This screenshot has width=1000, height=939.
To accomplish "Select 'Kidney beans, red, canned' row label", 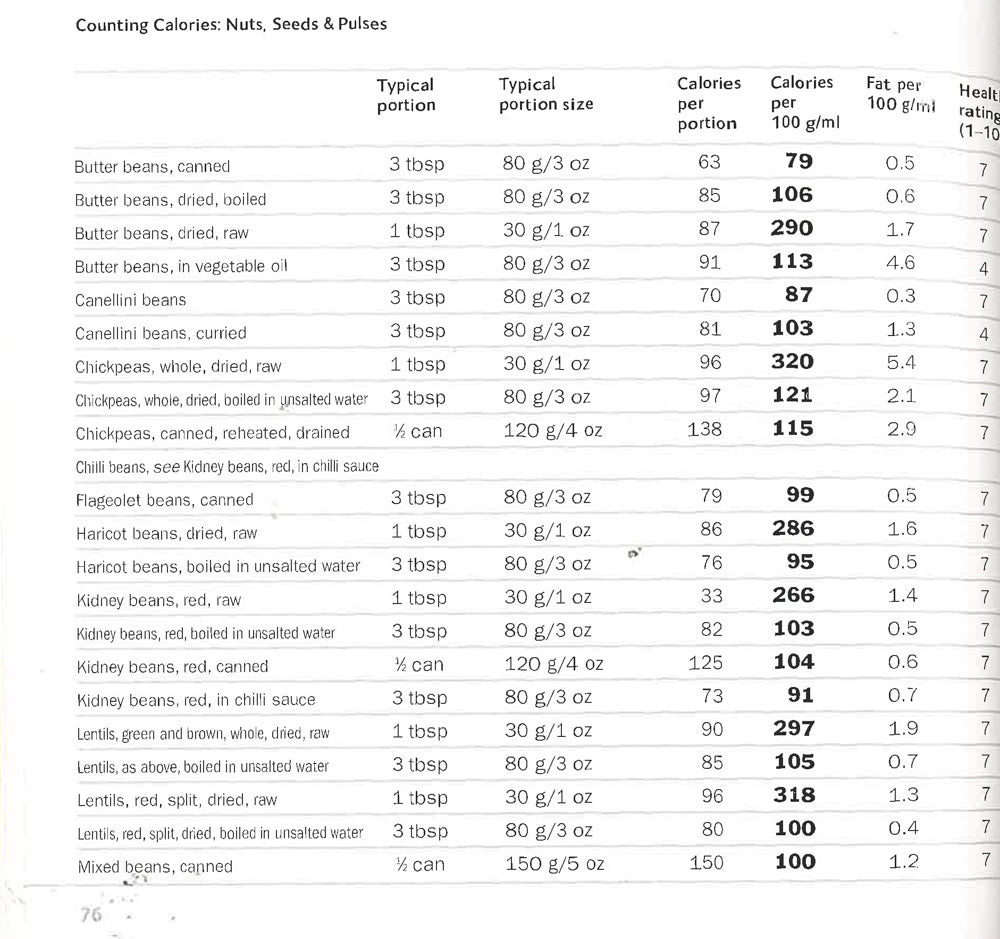I will coord(172,666).
